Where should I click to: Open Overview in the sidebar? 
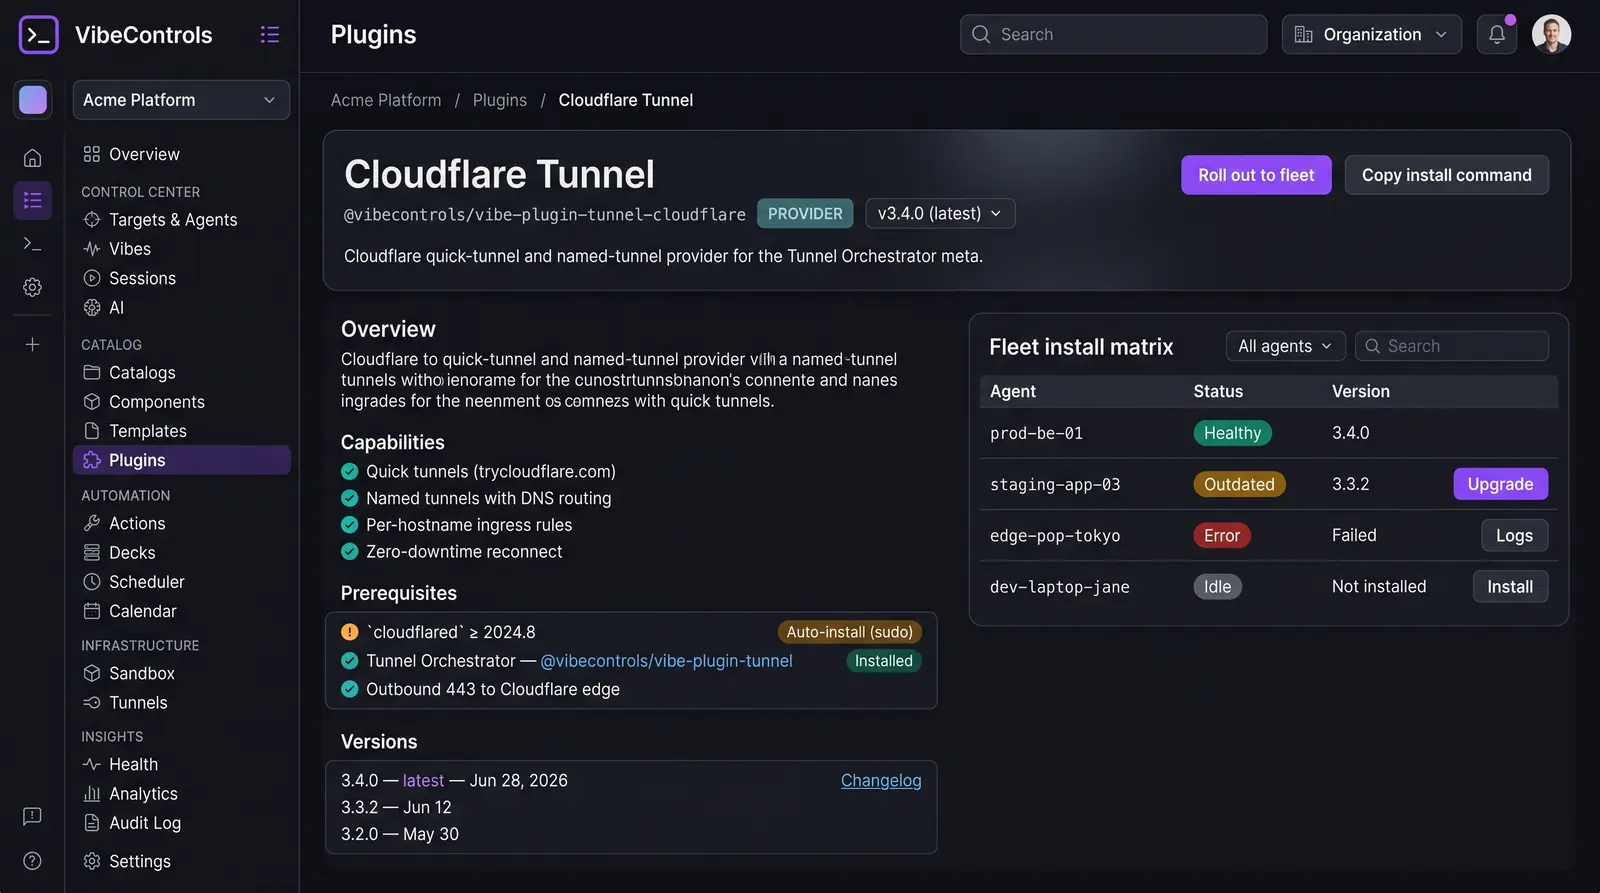coord(144,155)
